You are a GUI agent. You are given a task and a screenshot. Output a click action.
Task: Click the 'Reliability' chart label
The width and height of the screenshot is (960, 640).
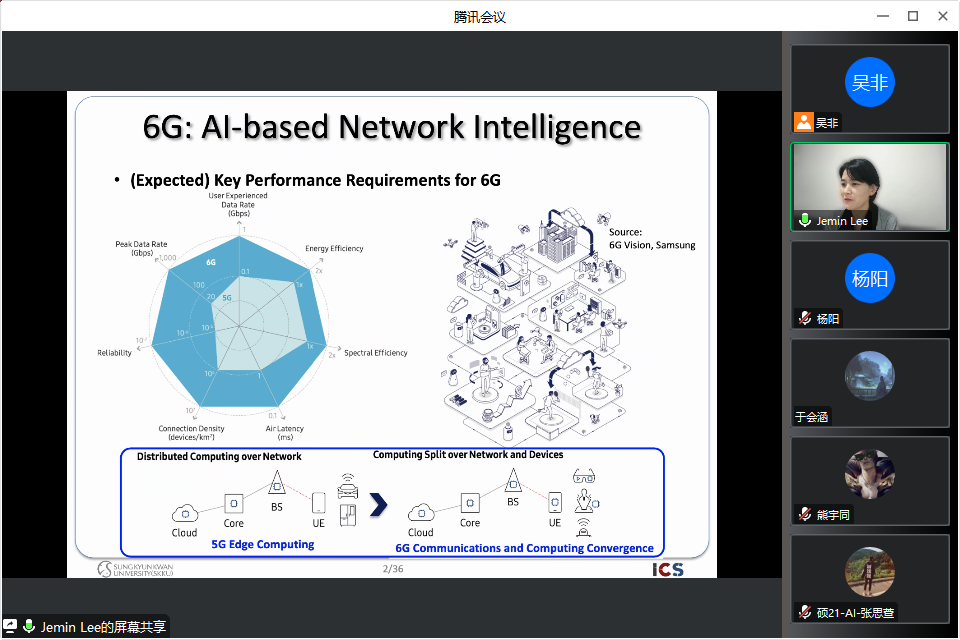tap(114, 353)
